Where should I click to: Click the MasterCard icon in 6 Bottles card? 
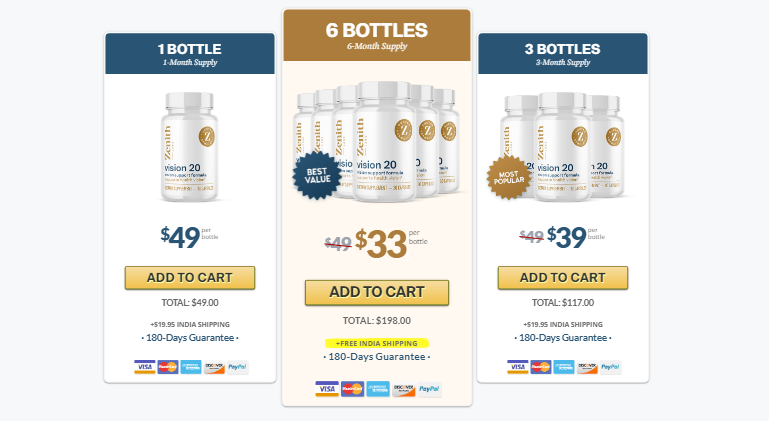pos(352,388)
